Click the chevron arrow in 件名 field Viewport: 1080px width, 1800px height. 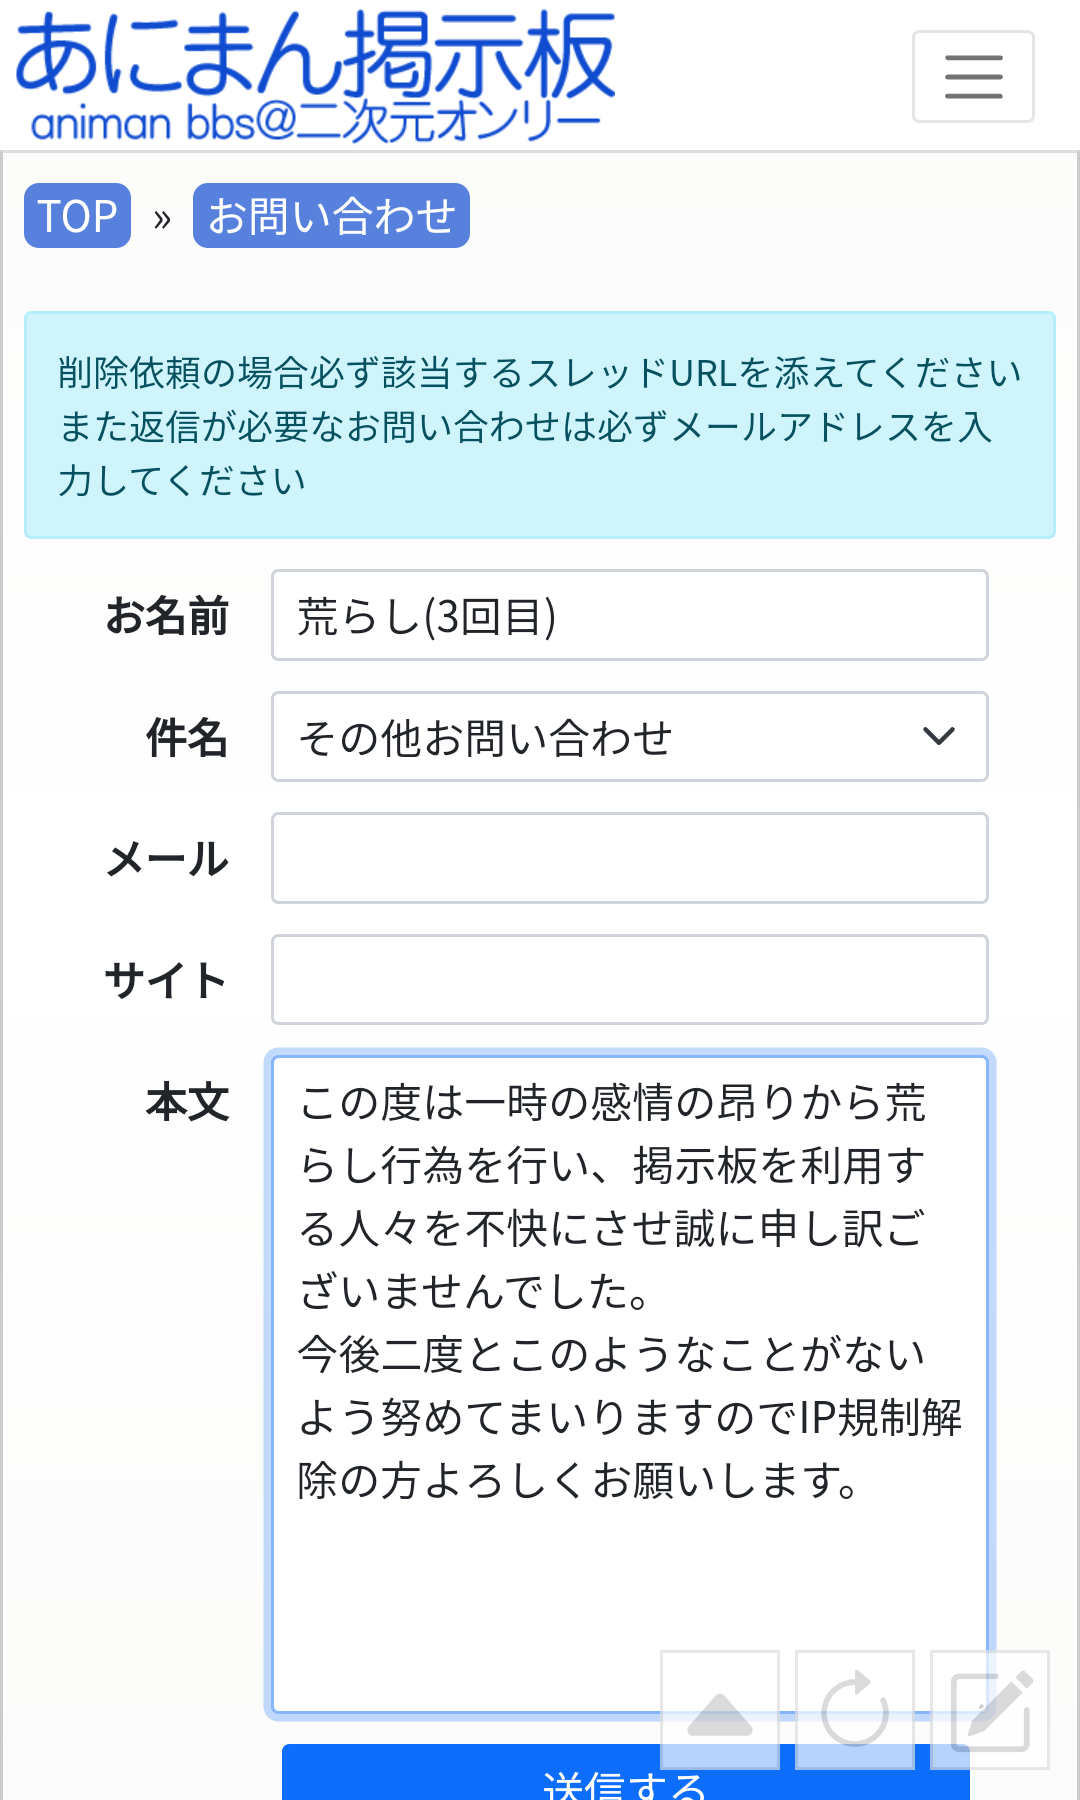pyautogui.click(x=939, y=737)
